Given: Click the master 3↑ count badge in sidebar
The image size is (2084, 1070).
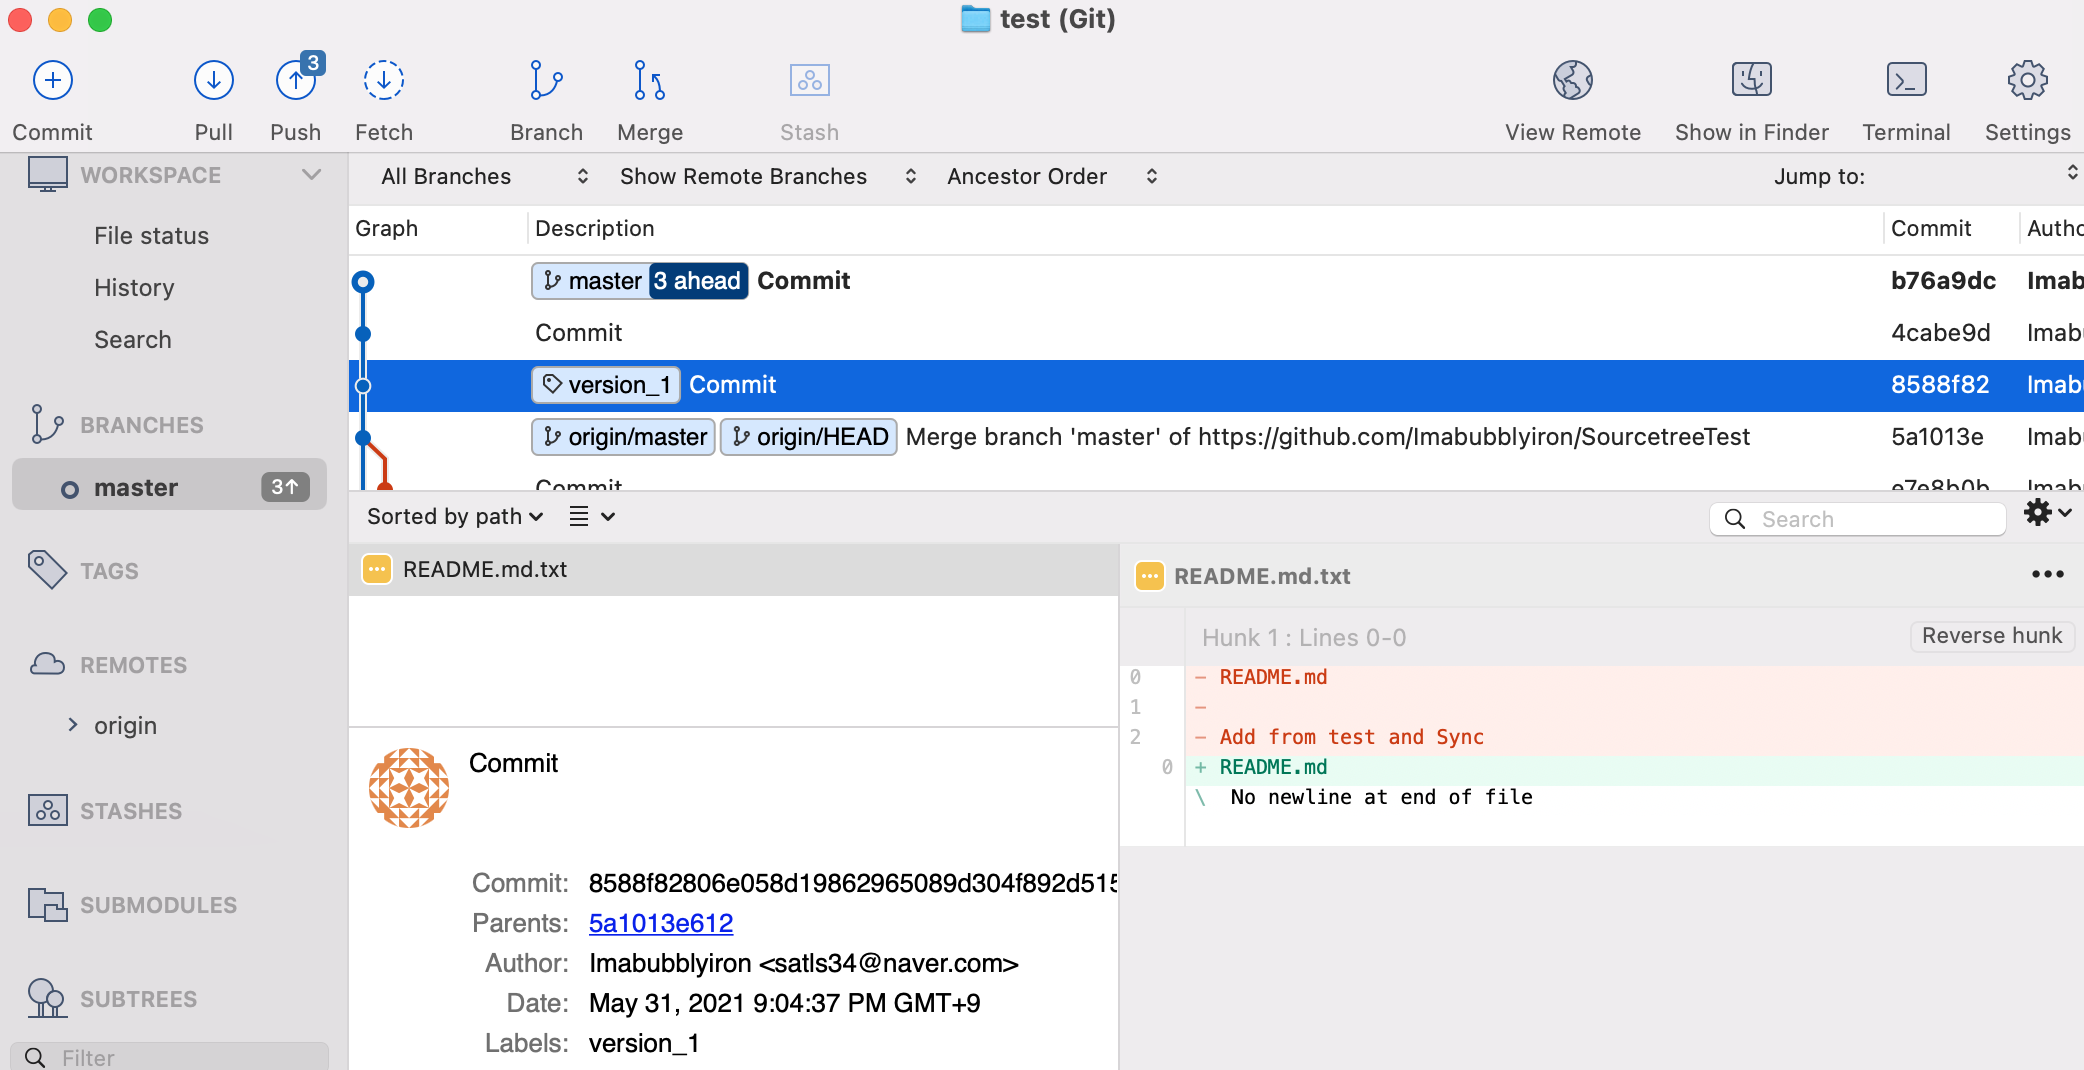Looking at the screenshot, I should (285, 487).
